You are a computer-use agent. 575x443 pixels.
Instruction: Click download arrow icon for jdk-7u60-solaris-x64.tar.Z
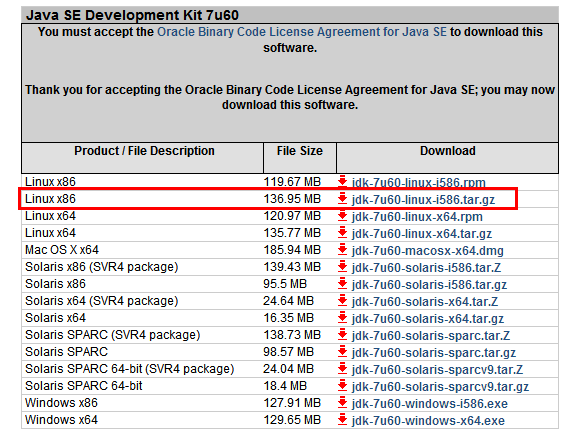coord(343,300)
